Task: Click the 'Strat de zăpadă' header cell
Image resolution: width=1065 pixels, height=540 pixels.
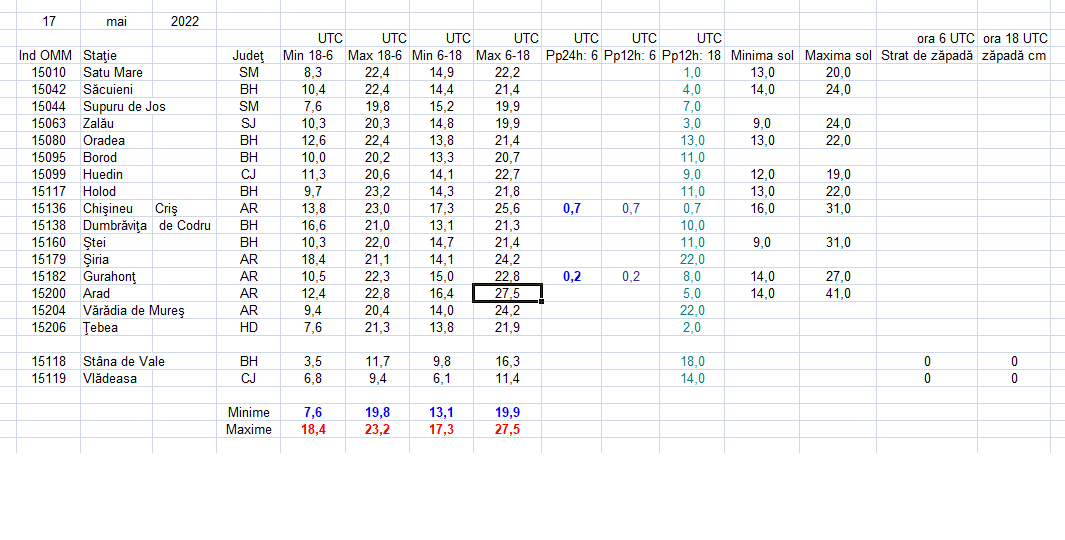Action: tap(927, 56)
